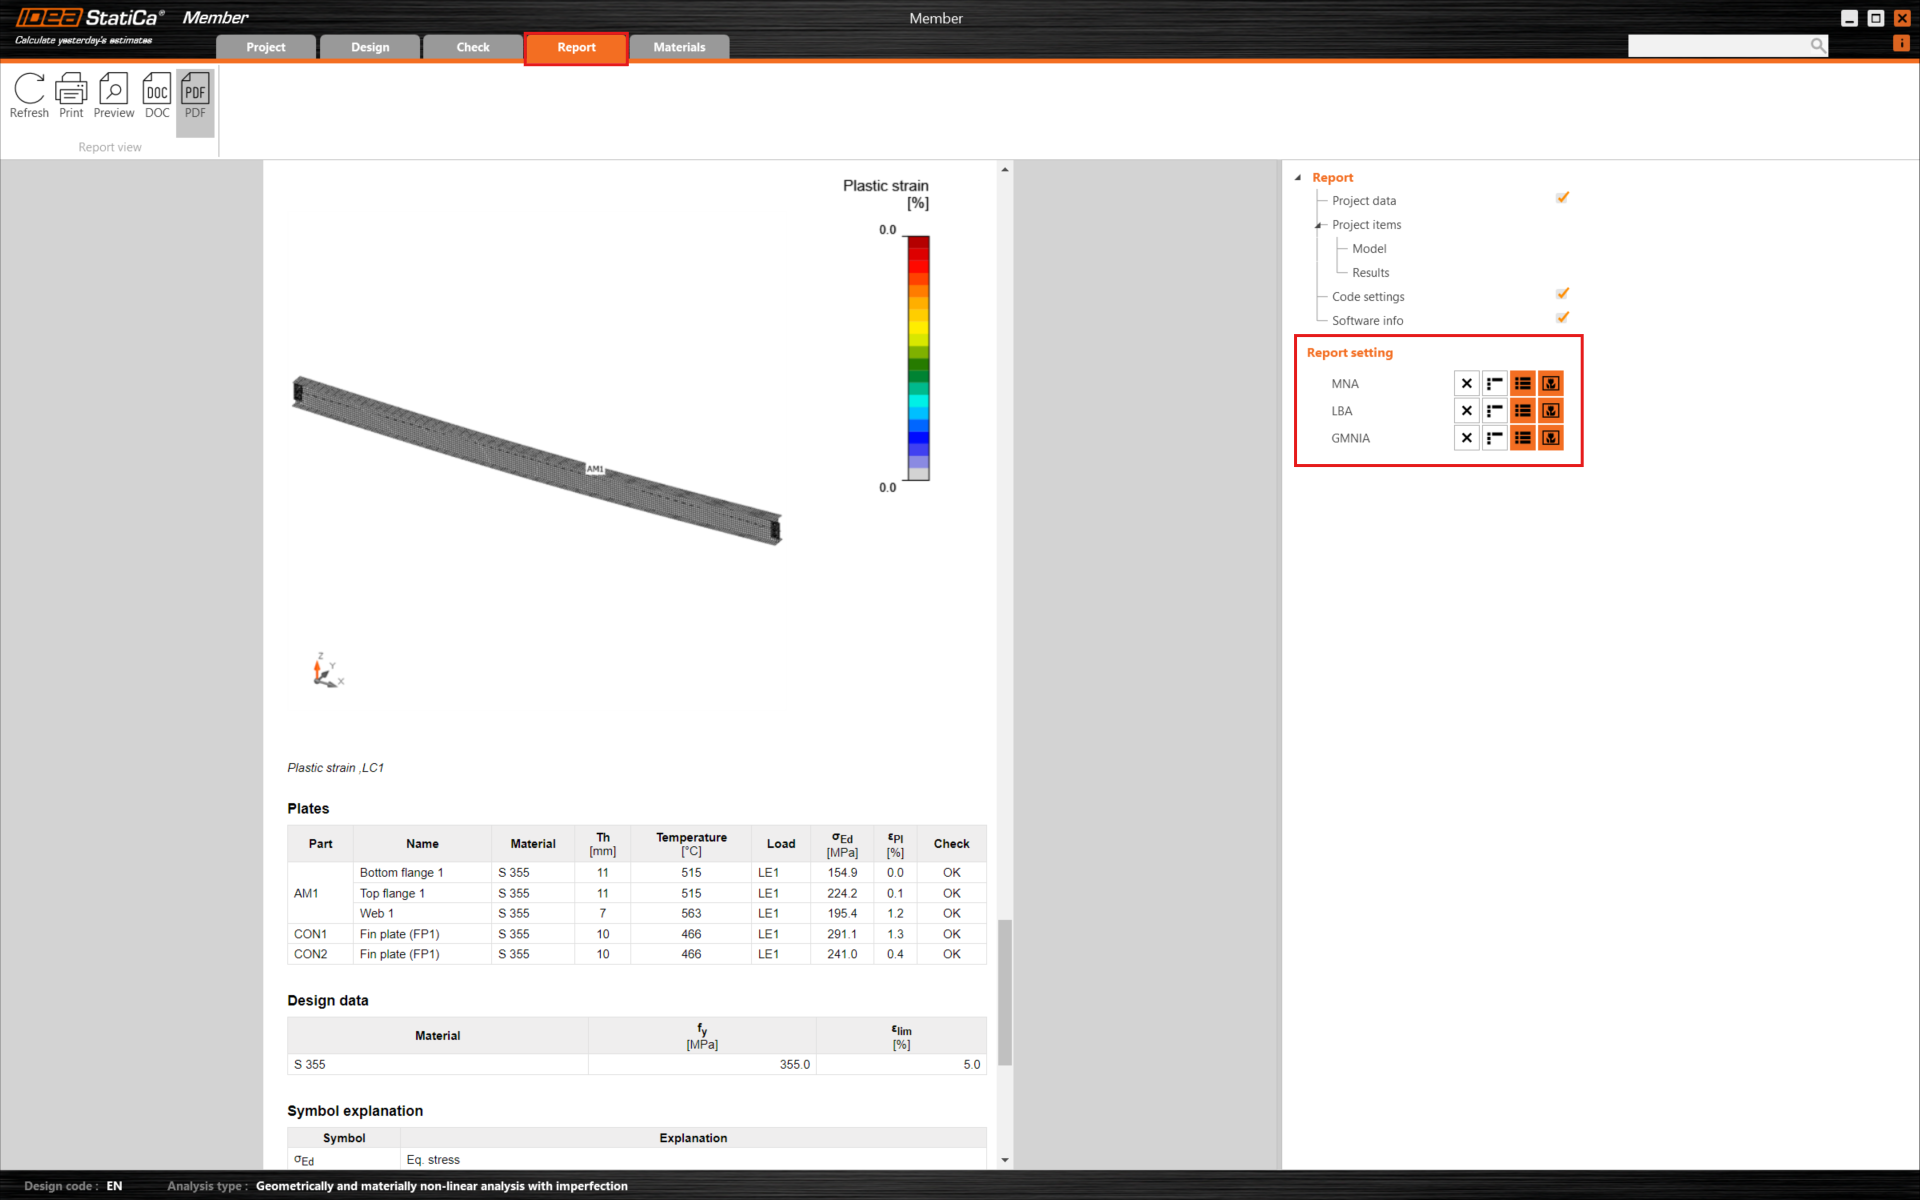Viewport: 1920px width, 1200px height.
Task: Open the Materials tab
Action: [x=679, y=47]
